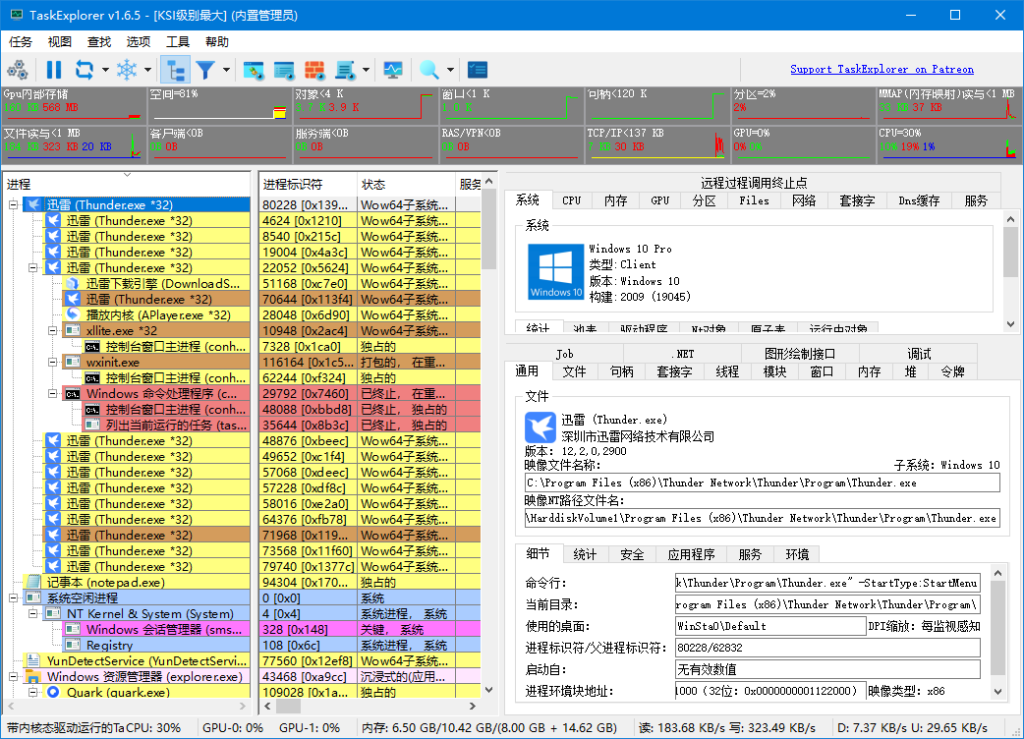Image resolution: width=1024 pixels, height=739 pixels.
Task: Click the Thunder bird logo in file details
Action: pos(540,428)
